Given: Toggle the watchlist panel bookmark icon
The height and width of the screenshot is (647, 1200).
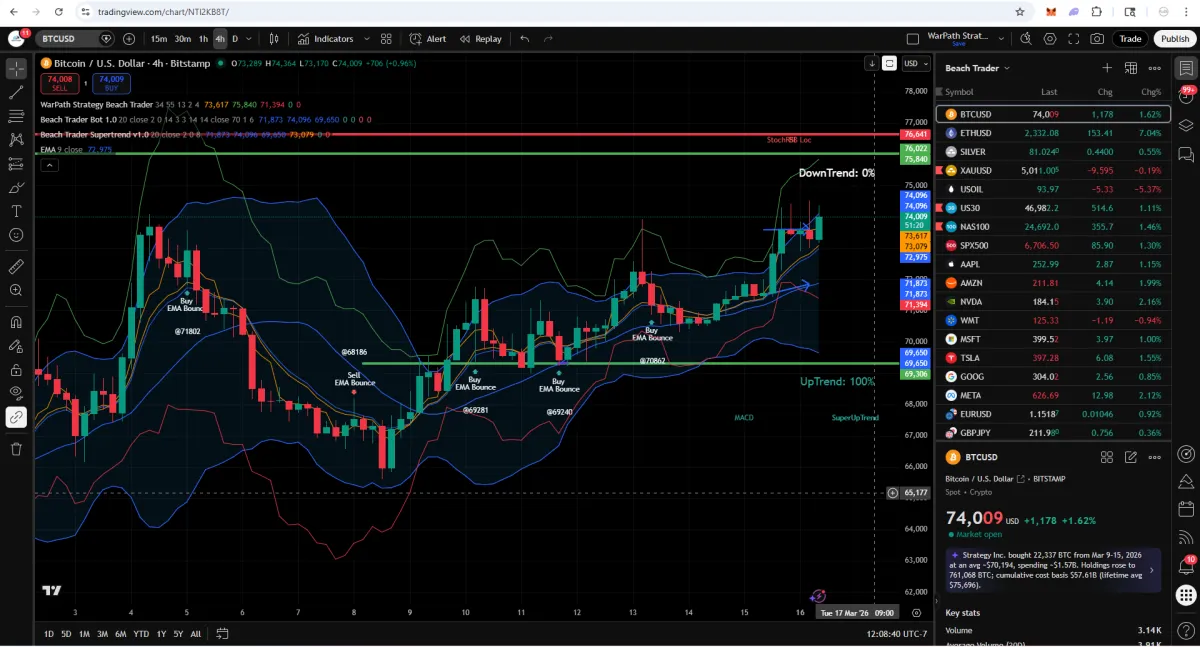Looking at the screenshot, I should pos(1186,68).
